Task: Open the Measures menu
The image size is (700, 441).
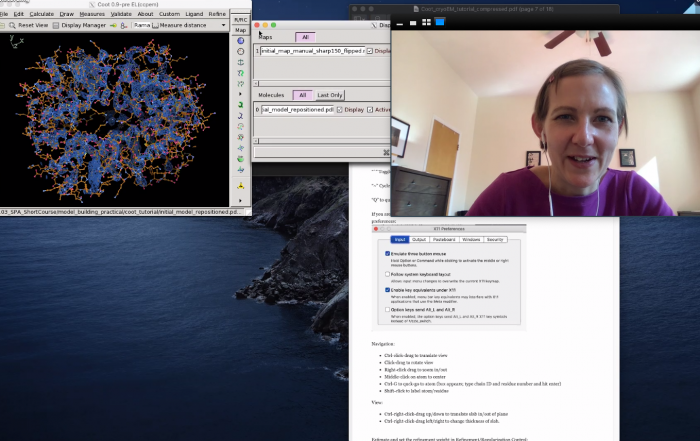Action: pyautogui.click(x=92, y=14)
